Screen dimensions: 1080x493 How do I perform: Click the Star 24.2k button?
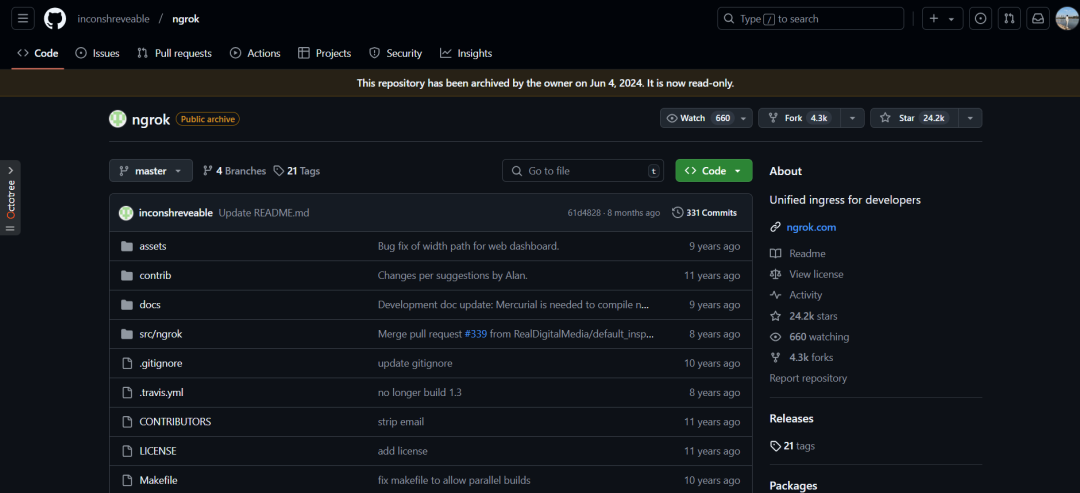914,118
